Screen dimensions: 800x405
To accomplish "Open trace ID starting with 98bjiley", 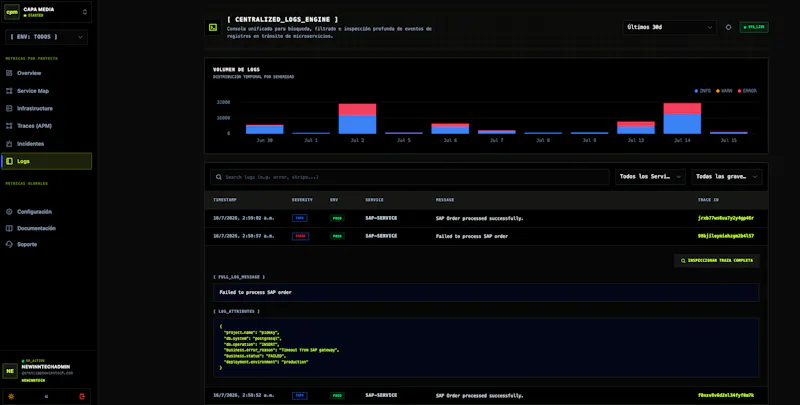I will [726, 236].
